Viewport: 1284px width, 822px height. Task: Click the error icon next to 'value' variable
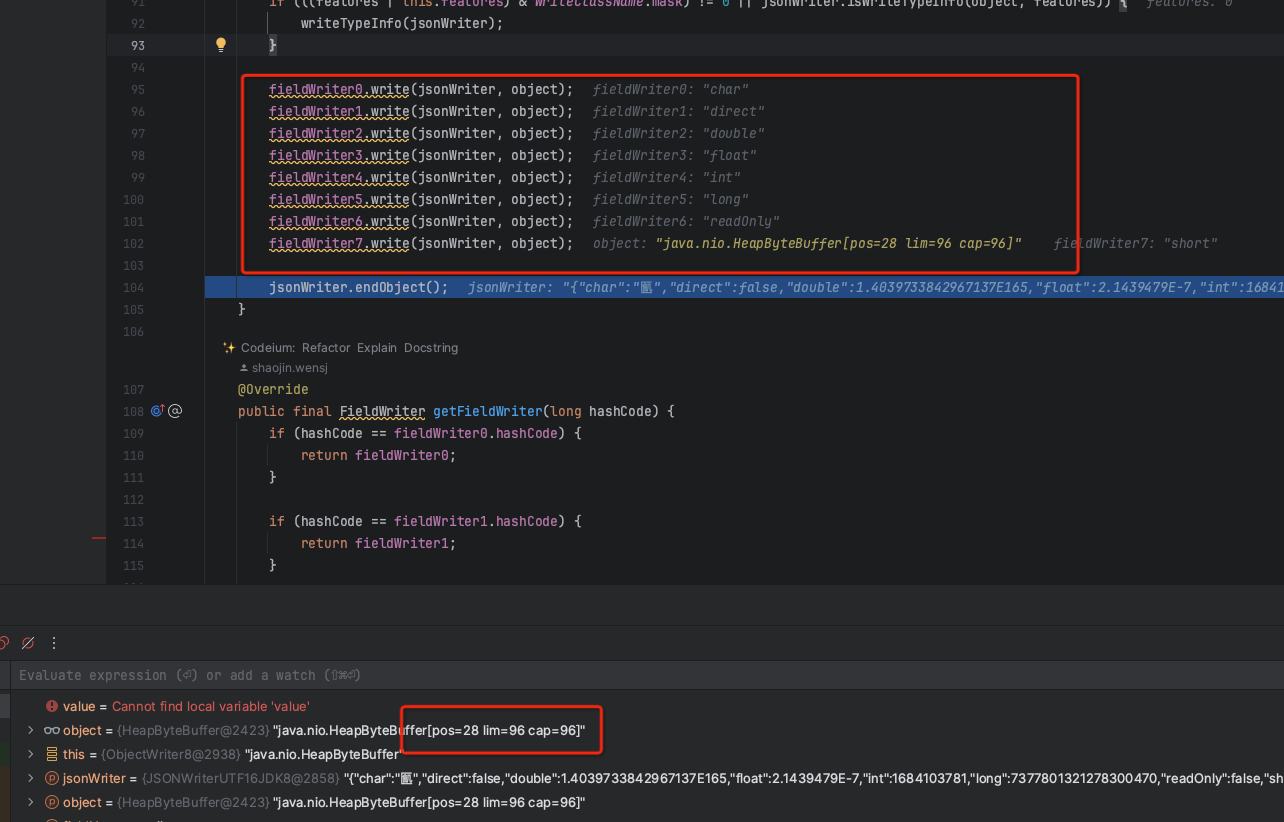click(x=51, y=706)
